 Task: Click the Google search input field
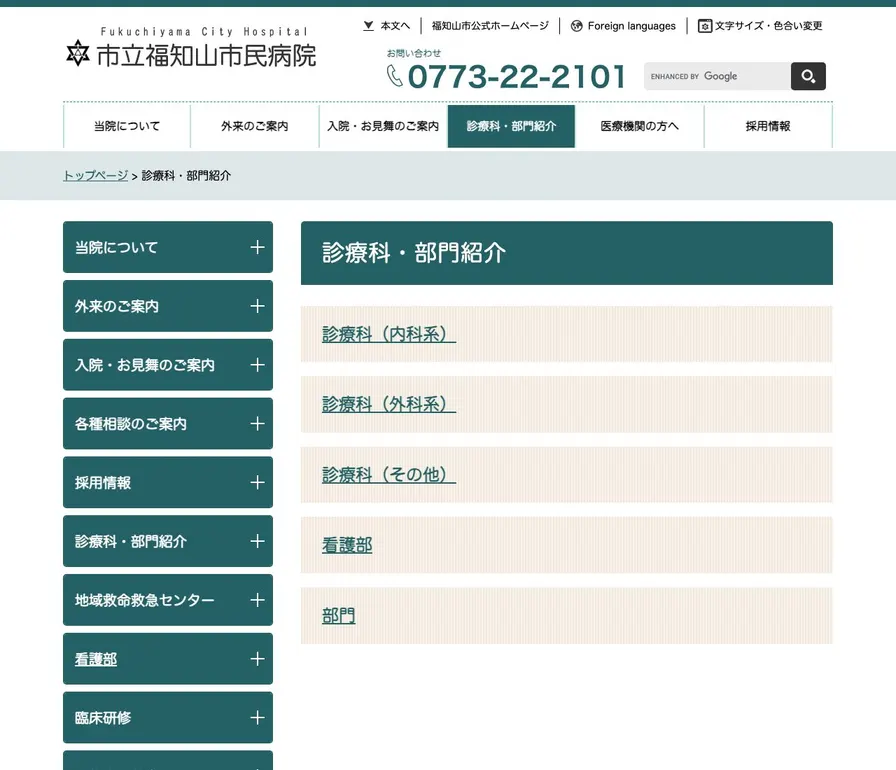pos(717,76)
